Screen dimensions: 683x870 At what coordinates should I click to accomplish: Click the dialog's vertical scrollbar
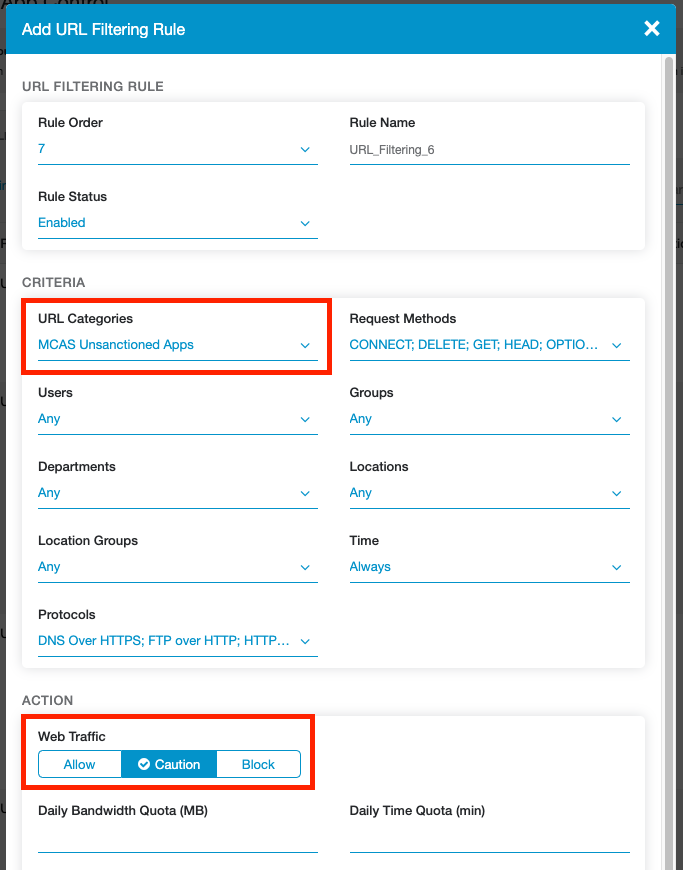pos(669,400)
